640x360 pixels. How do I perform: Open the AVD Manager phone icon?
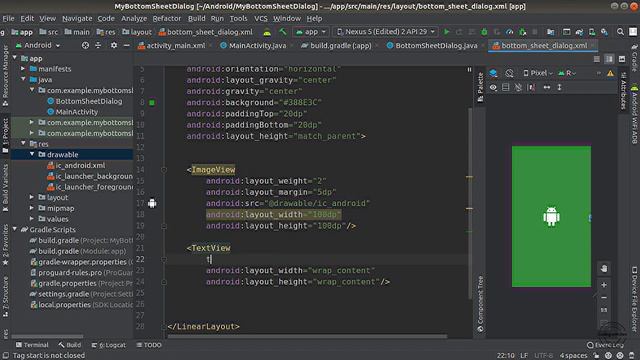(x=592, y=32)
